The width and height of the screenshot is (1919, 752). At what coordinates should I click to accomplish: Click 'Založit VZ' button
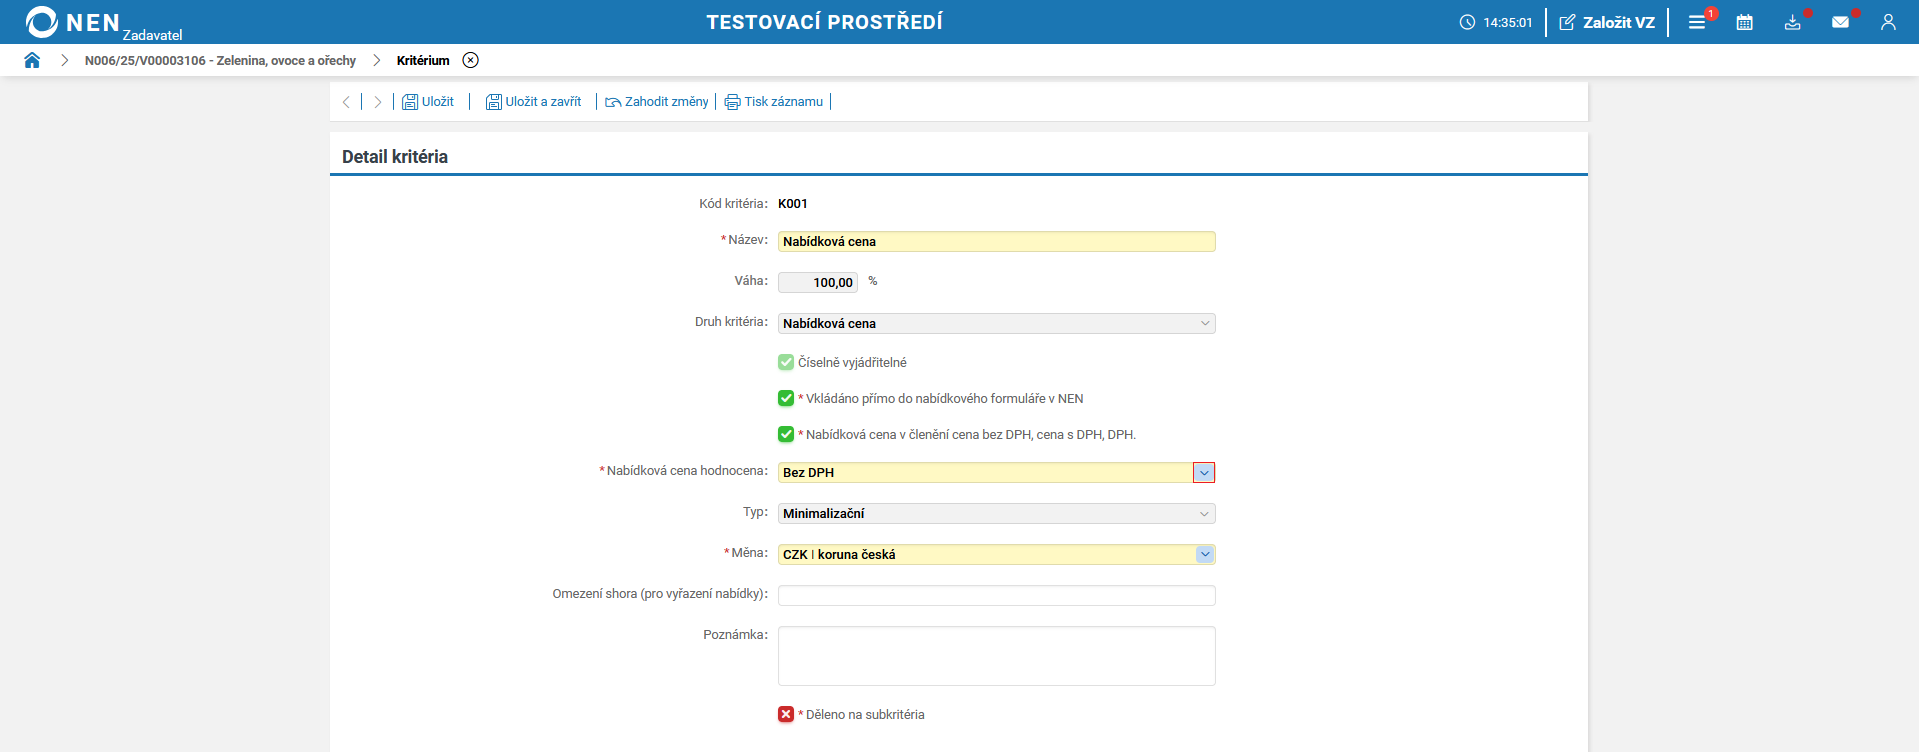click(1607, 22)
